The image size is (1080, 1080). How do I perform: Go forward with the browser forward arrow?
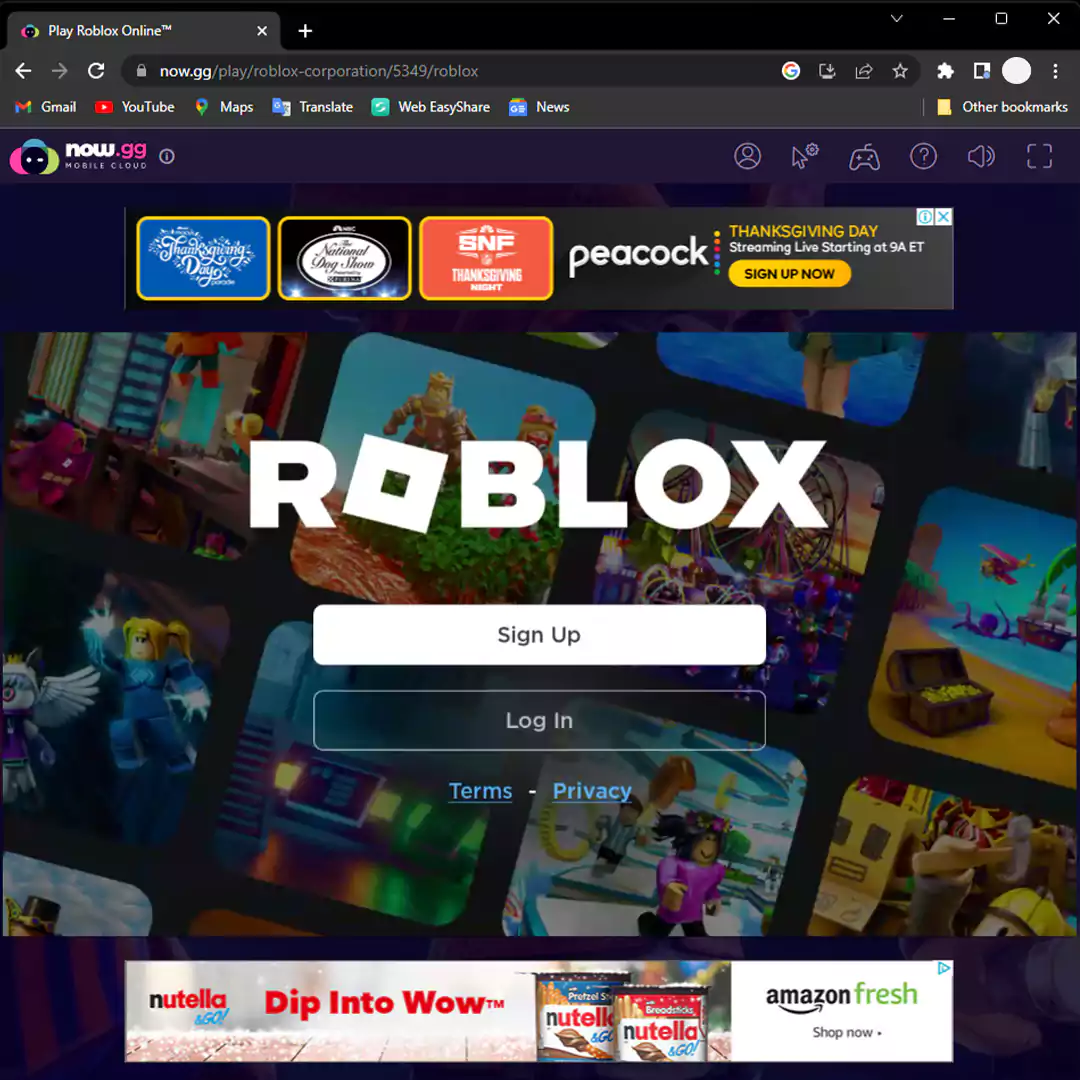60,71
